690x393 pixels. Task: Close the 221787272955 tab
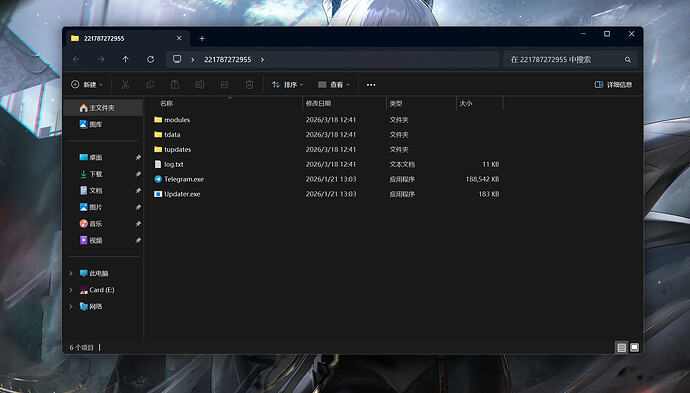coord(179,38)
